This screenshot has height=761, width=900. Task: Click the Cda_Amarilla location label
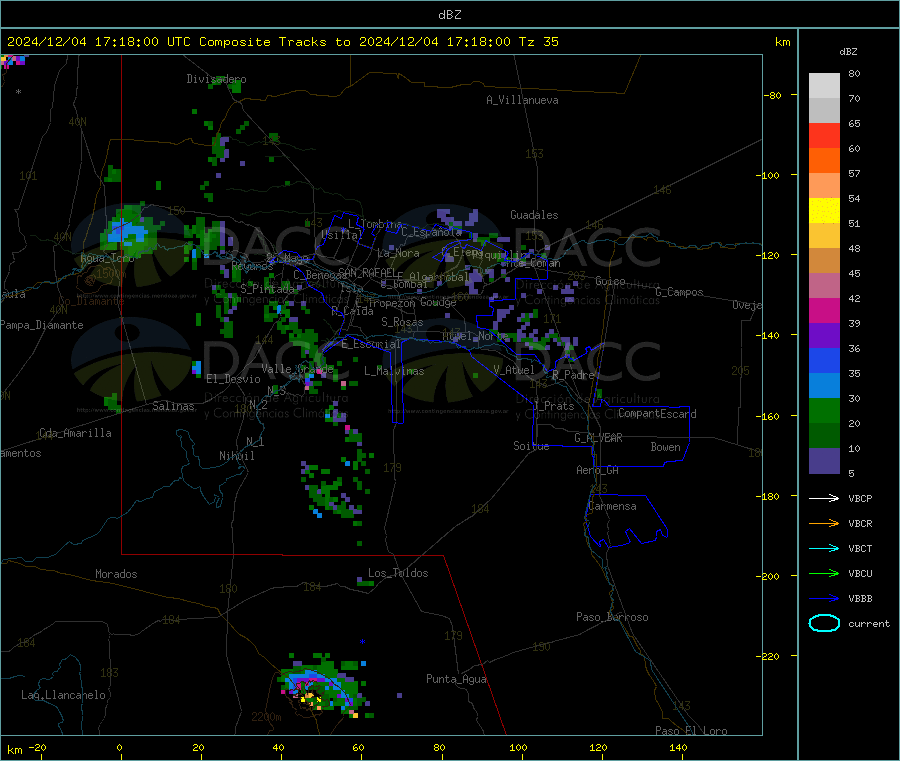pyautogui.click(x=75, y=433)
